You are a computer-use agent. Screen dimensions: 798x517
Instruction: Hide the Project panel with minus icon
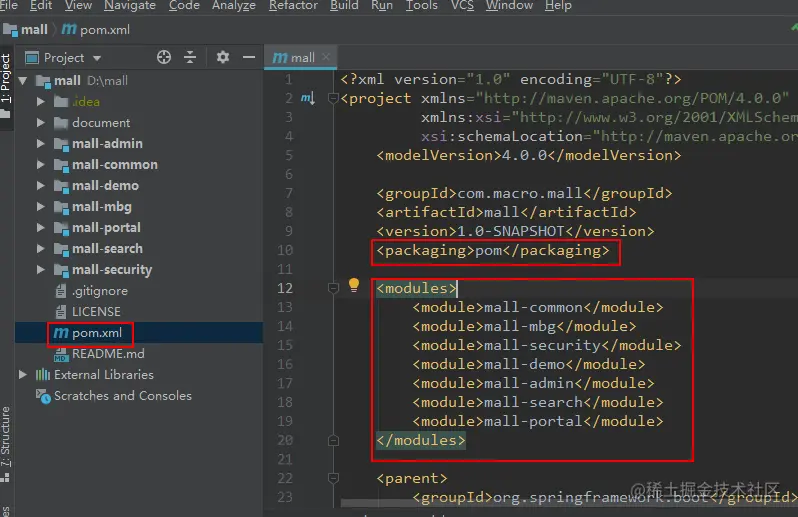(x=249, y=57)
